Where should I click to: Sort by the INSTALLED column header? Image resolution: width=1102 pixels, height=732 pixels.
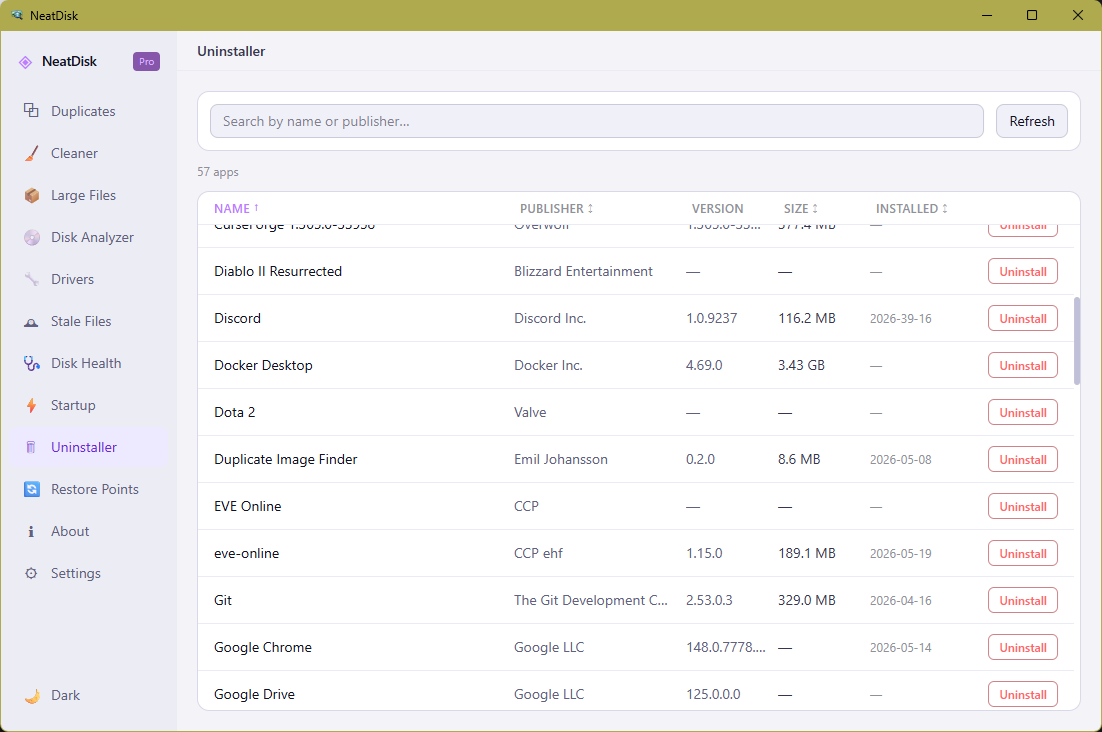click(x=912, y=209)
